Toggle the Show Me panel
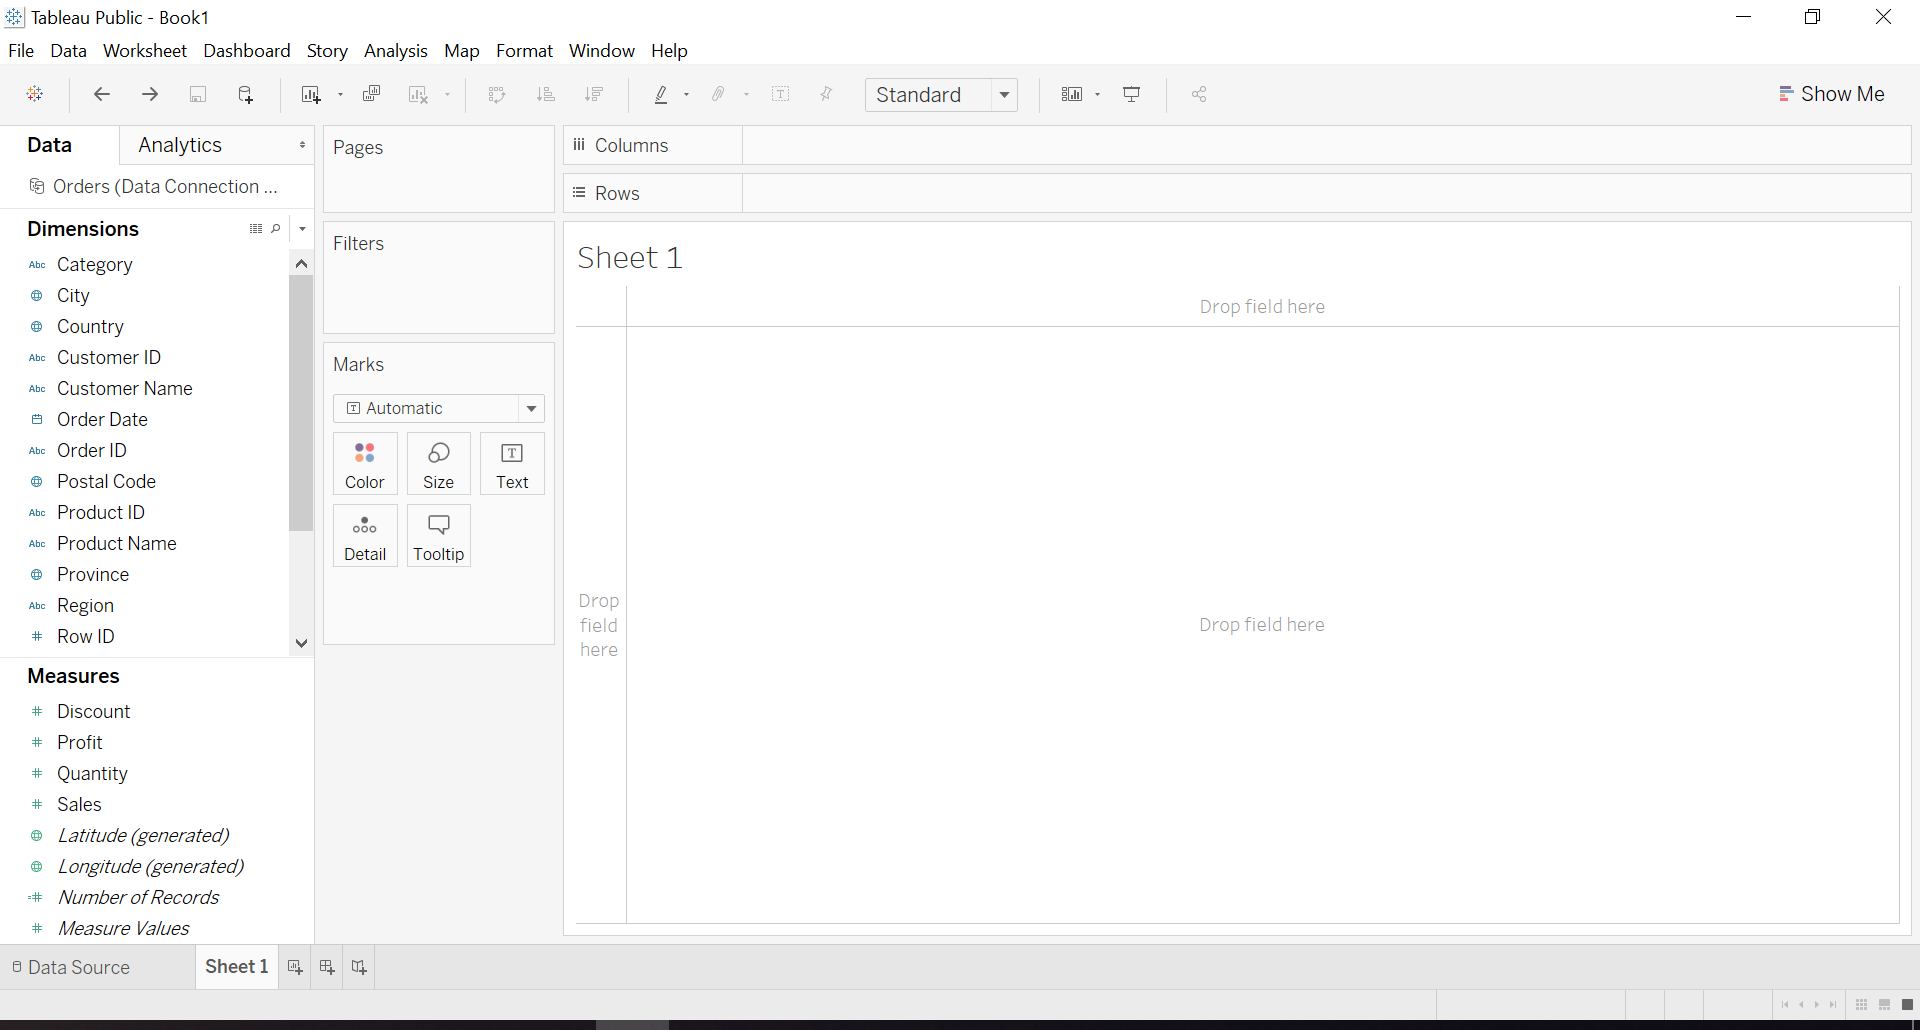 pyautogui.click(x=1833, y=94)
